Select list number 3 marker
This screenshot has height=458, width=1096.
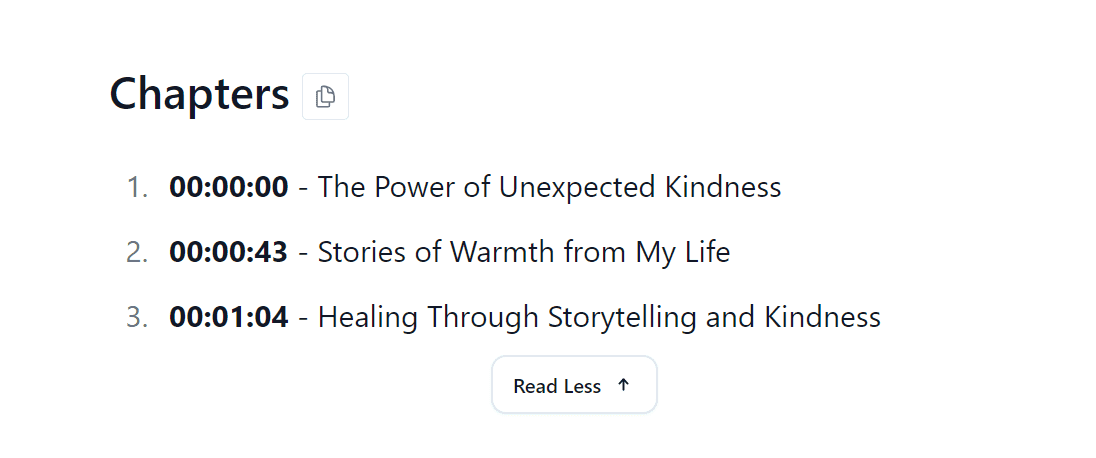pyautogui.click(x=137, y=317)
